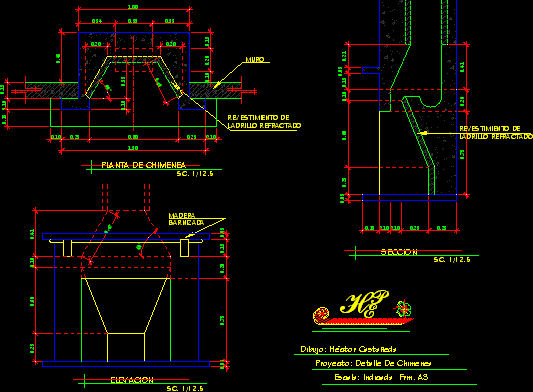
Task: Select the Dibujo author text line
Action: pyautogui.click(x=348, y=349)
